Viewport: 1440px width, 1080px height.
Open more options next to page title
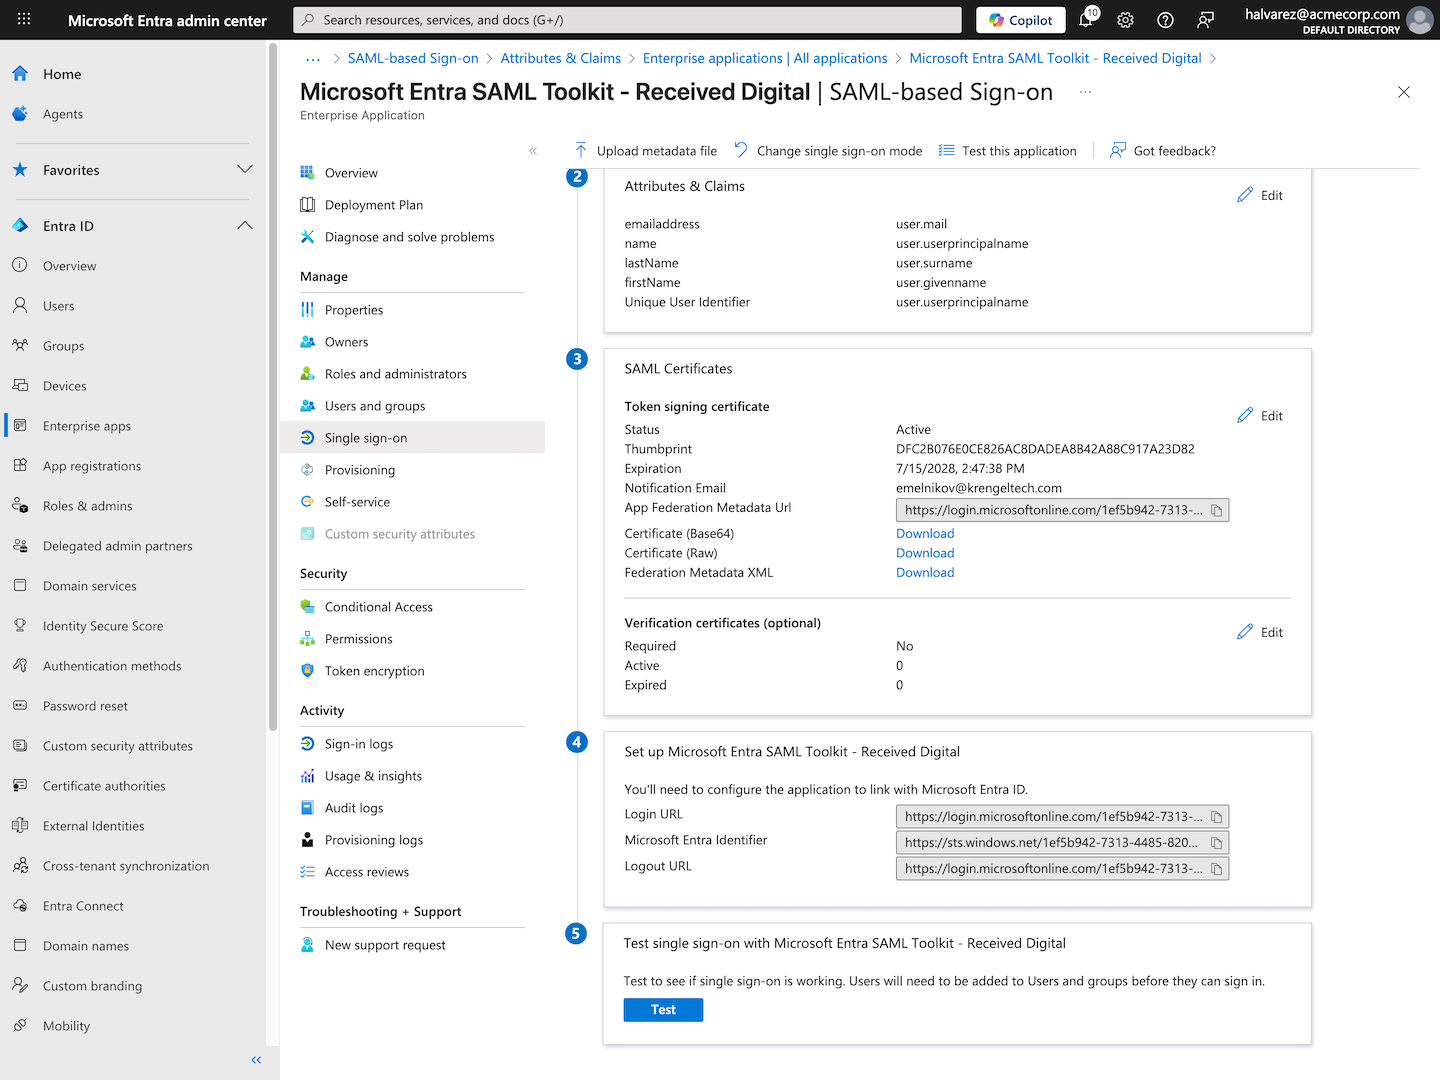[x=1086, y=92]
